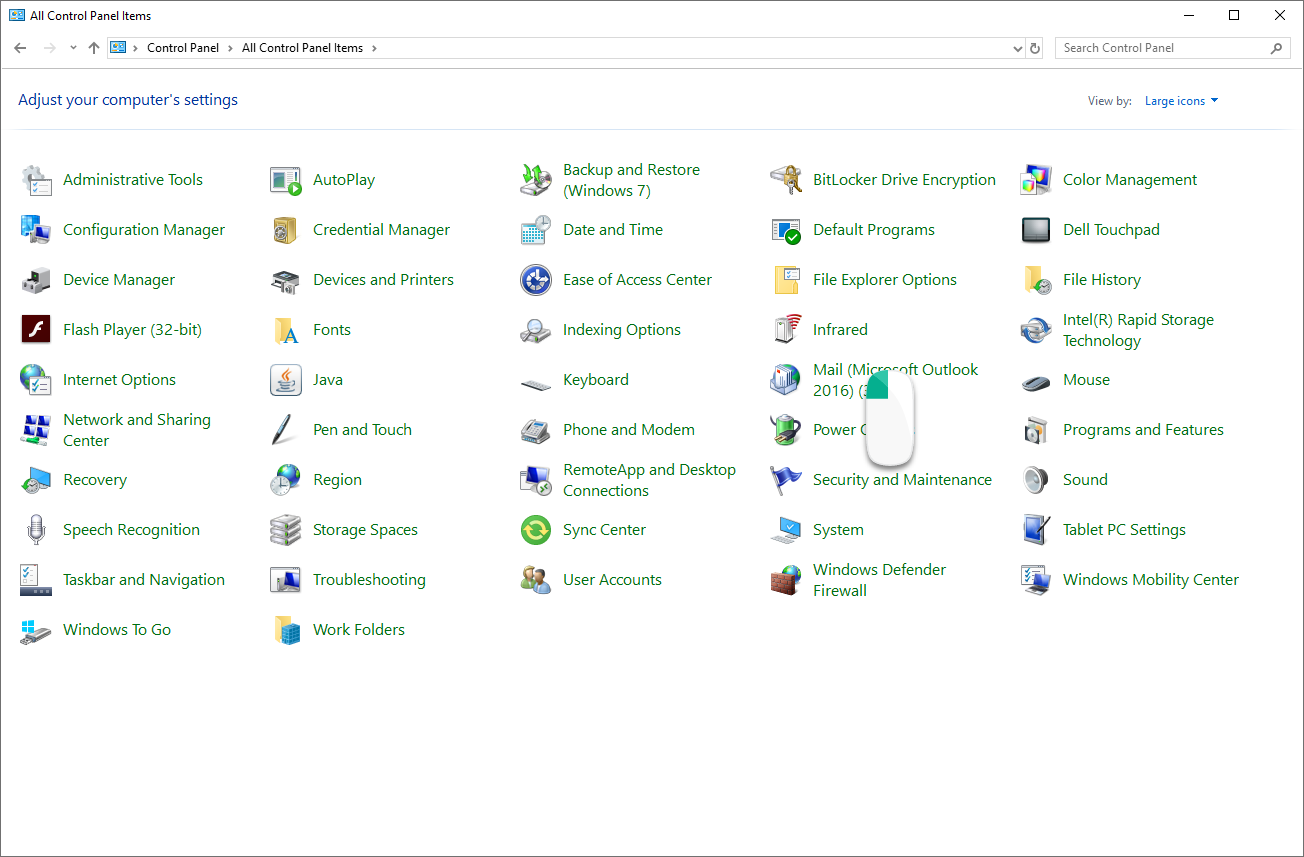Open the AutoPlay icon
Viewport: 1304px width, 857px height.
pyautogui.click(x=286, y=180)
